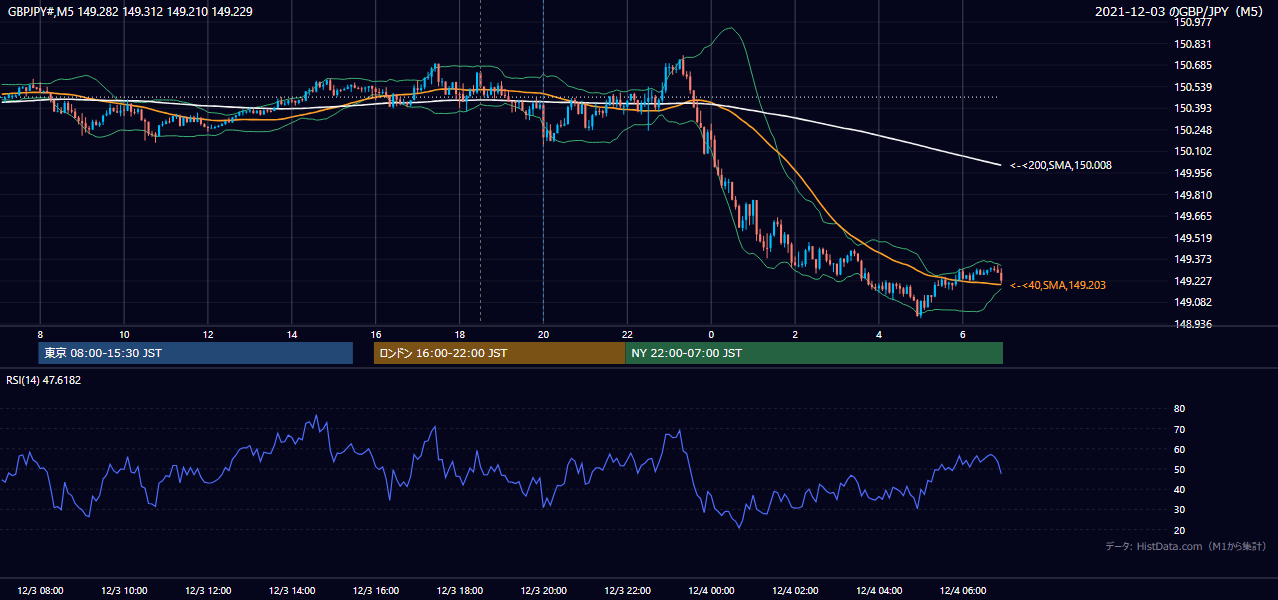Screen dimensions: 1278x600
Task: Click the 12/3 14:00 date label
Action: [292, 591]
